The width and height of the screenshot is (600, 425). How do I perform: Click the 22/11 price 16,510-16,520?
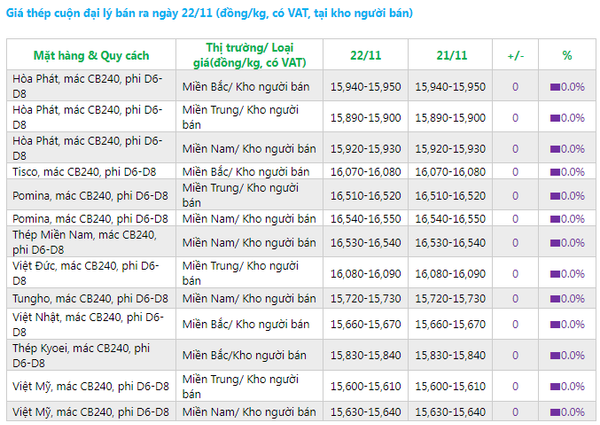[x=366, y=195]
